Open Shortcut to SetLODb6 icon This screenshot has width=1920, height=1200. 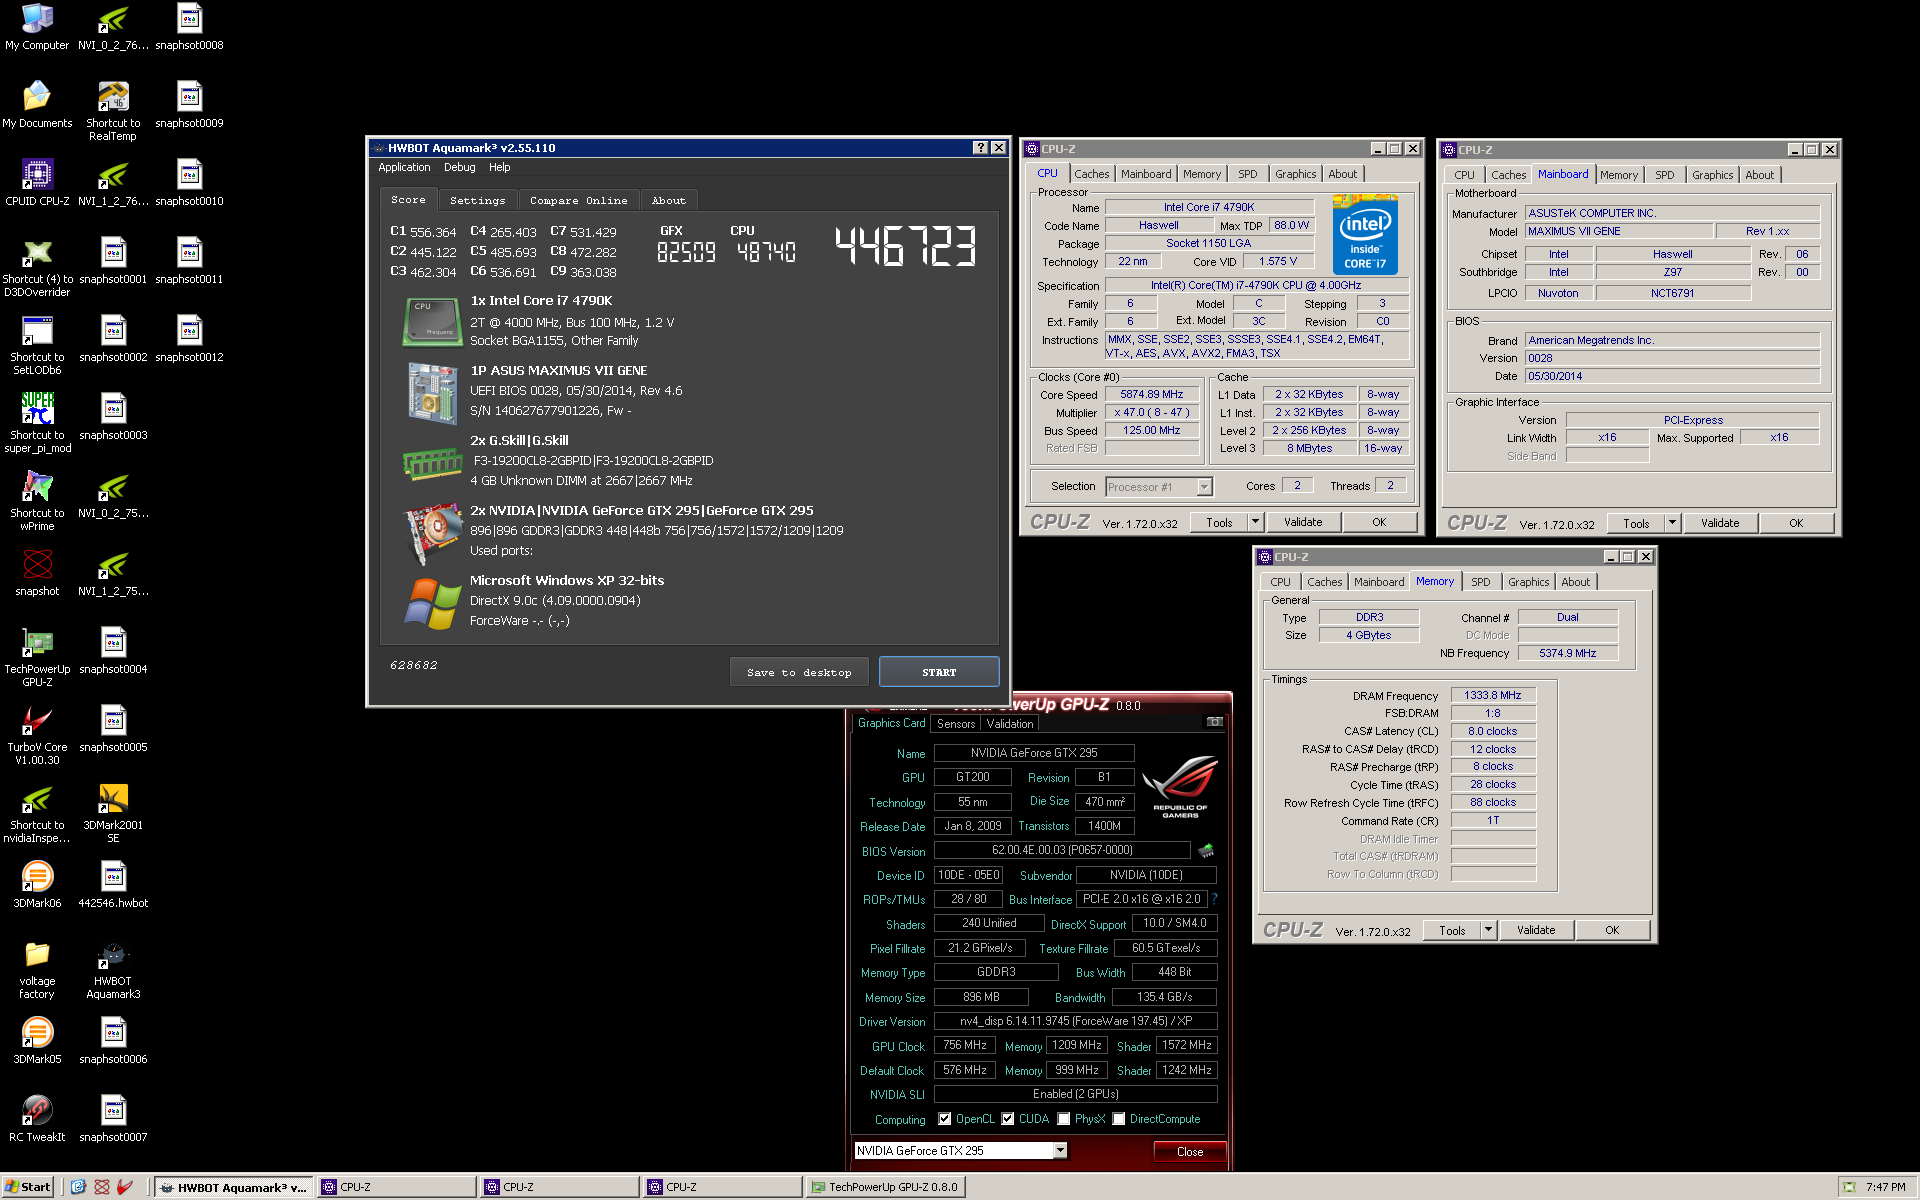click(x=37, y=344)
